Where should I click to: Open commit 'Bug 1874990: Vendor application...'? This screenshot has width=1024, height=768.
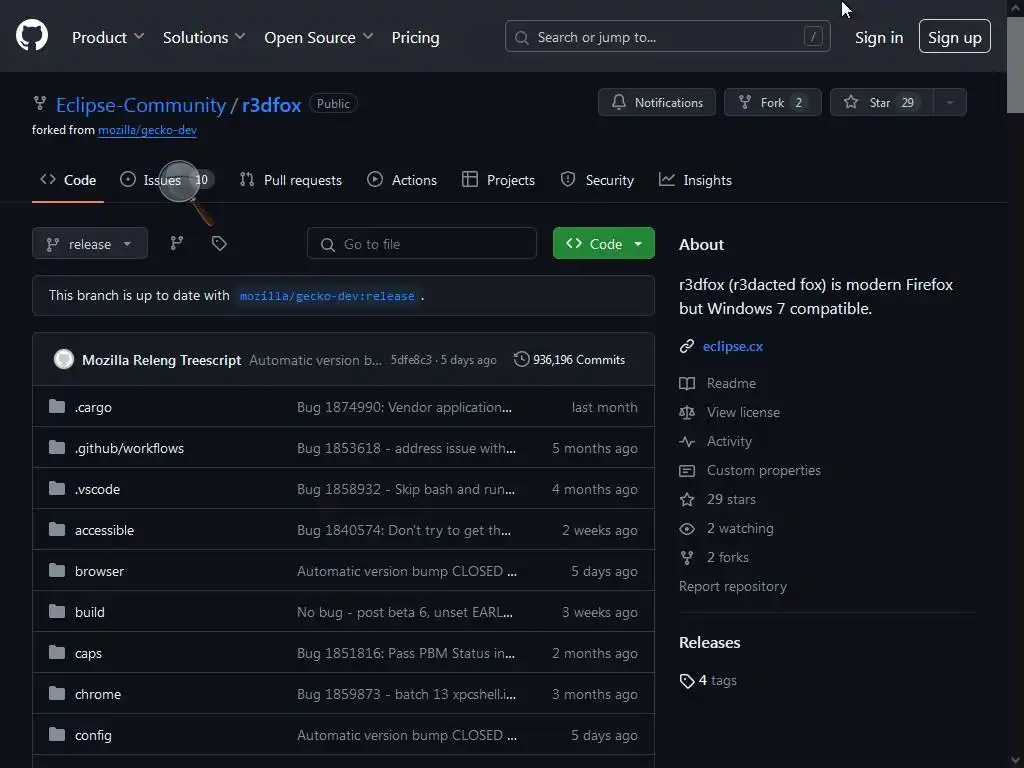pos(404,407)
